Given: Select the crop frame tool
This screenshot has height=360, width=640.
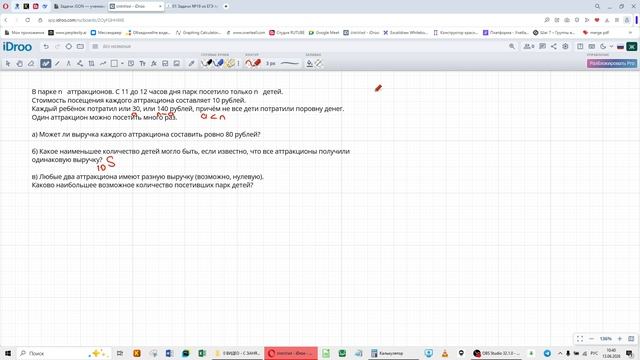Looking at the screenshot, I should (91, 63).
